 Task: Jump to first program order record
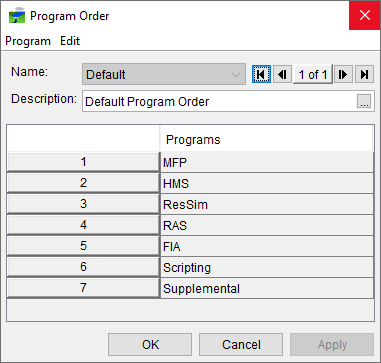point(261,74)
